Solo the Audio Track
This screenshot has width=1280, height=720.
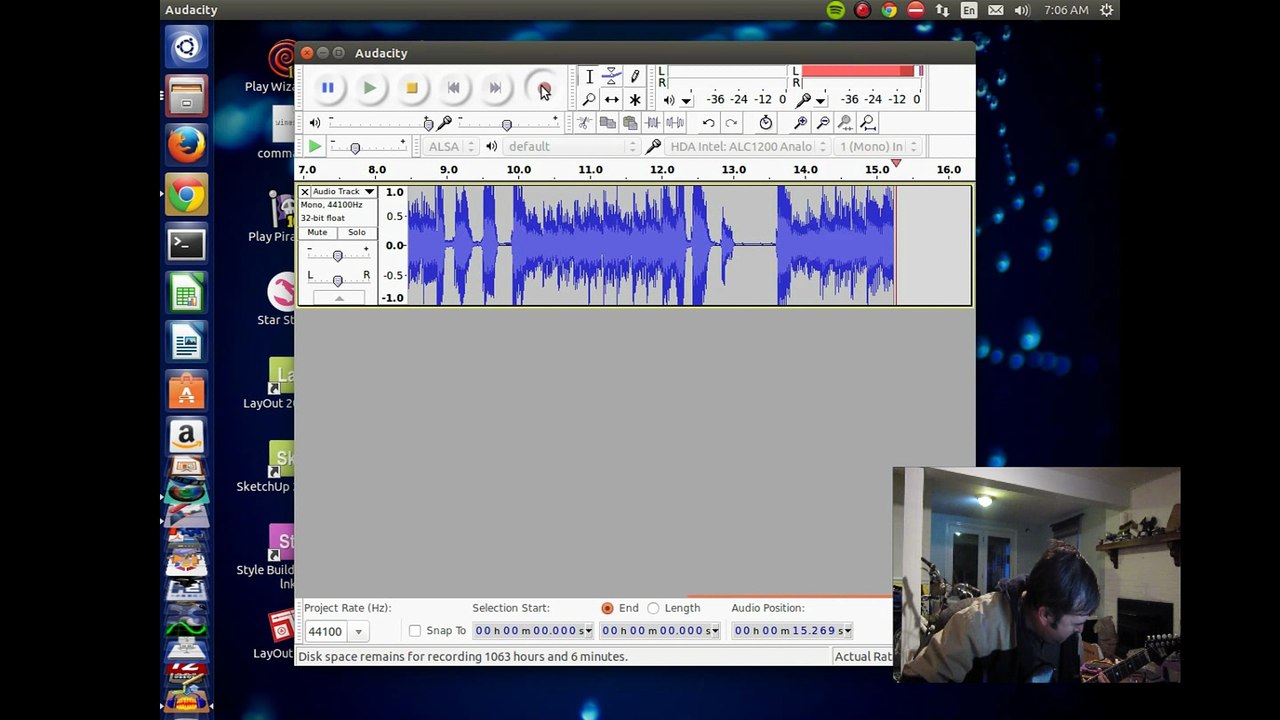[x=357, y=232]
